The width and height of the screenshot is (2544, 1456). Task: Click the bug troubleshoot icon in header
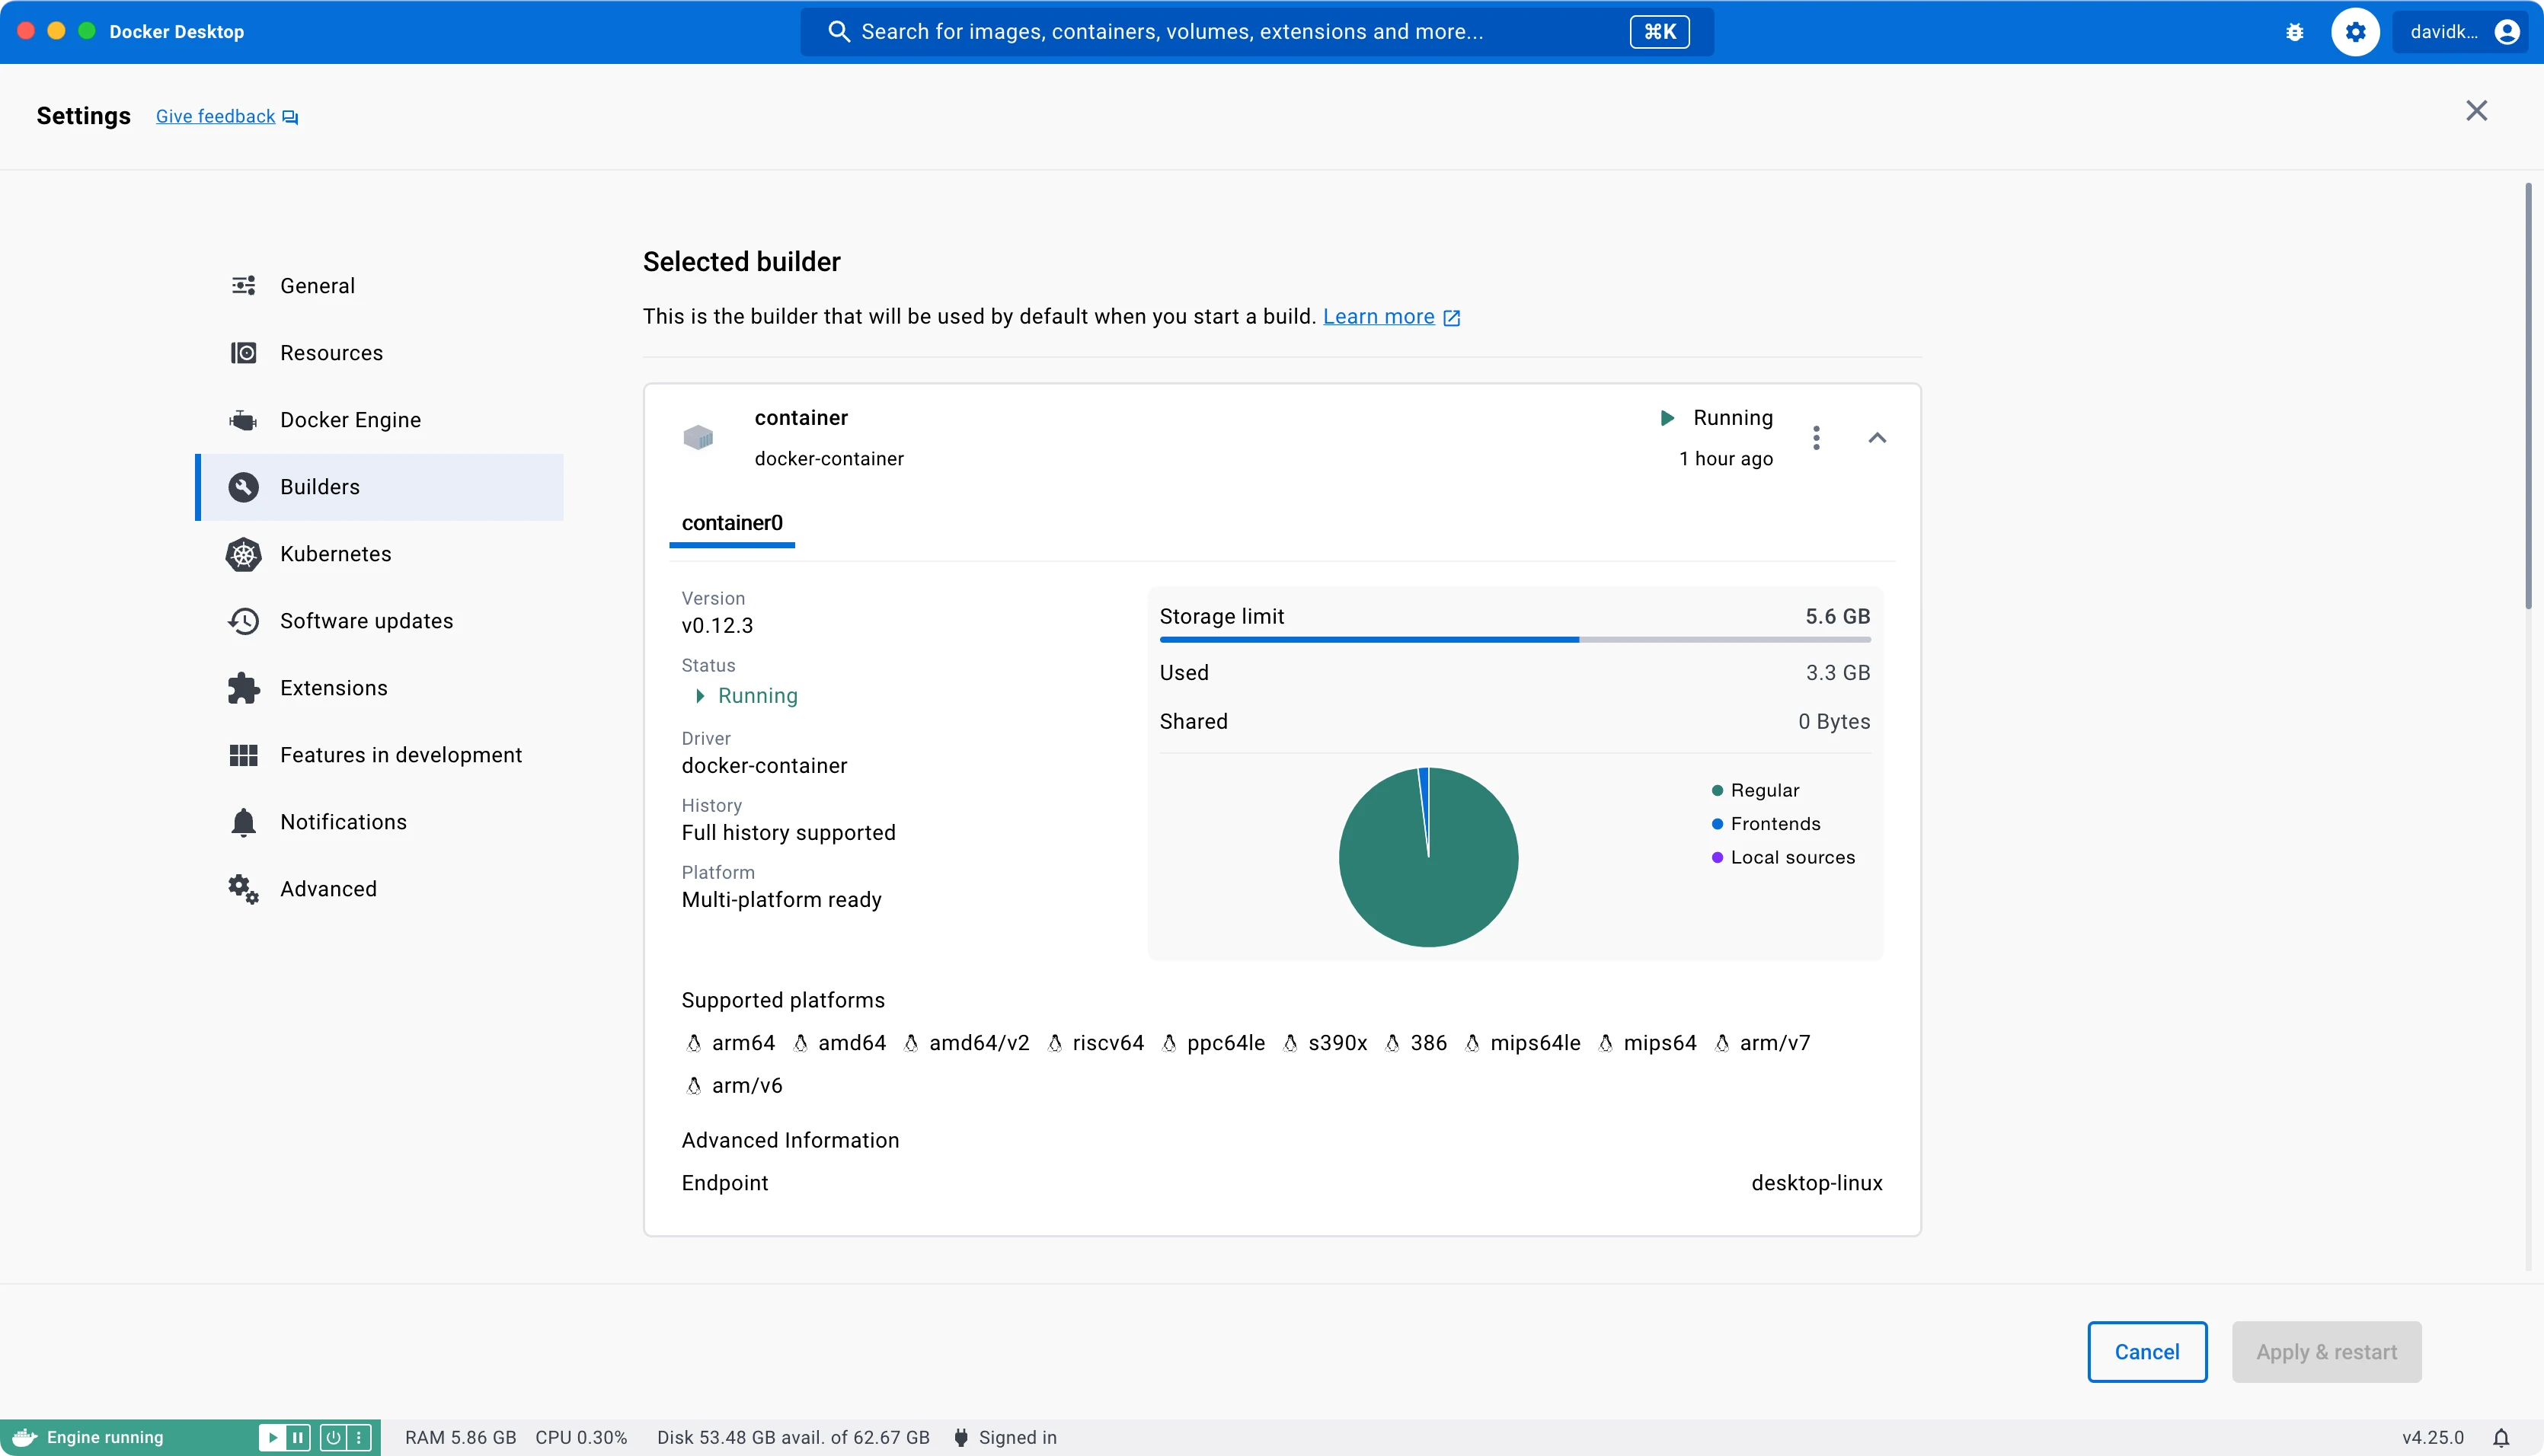(x=2295, y=32)
